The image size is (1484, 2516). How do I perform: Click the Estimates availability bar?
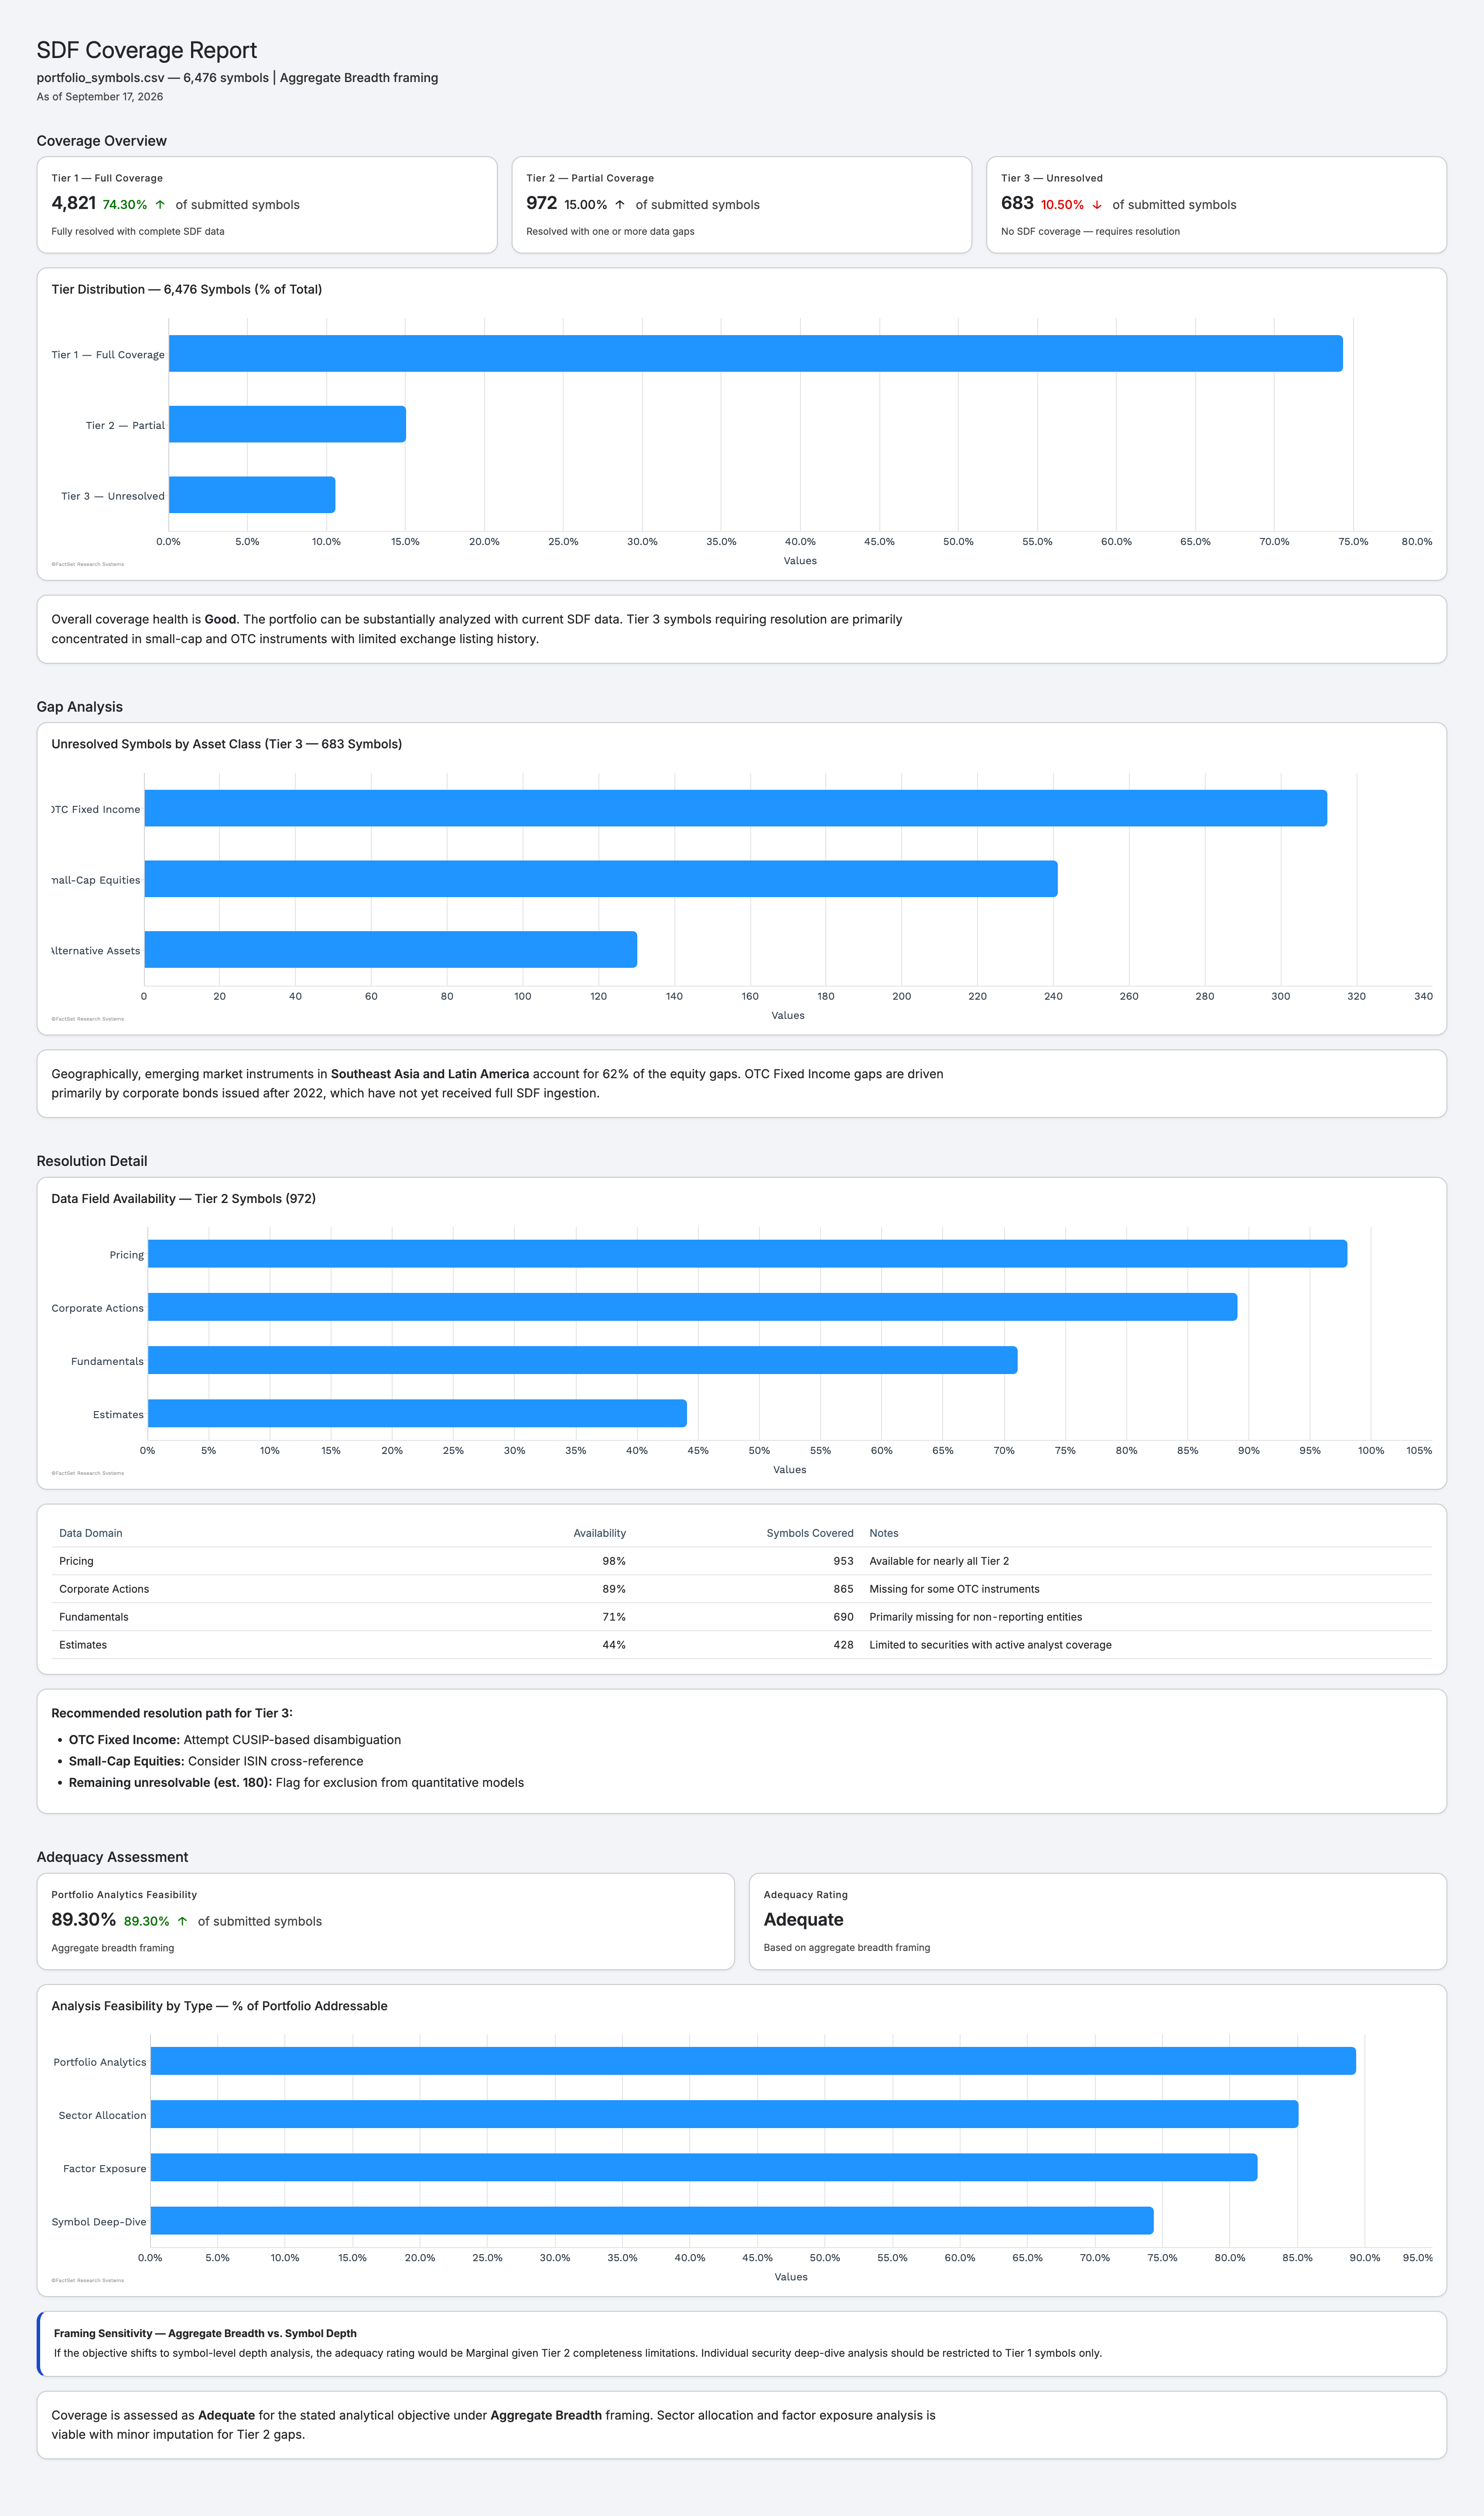click(417, 1413)
